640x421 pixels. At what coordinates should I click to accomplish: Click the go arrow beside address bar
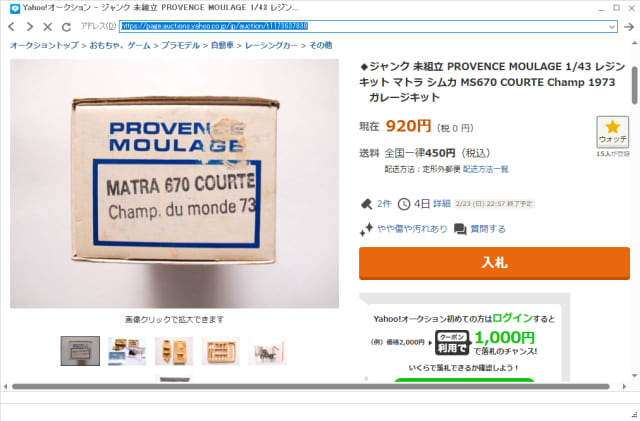(629, 27)
